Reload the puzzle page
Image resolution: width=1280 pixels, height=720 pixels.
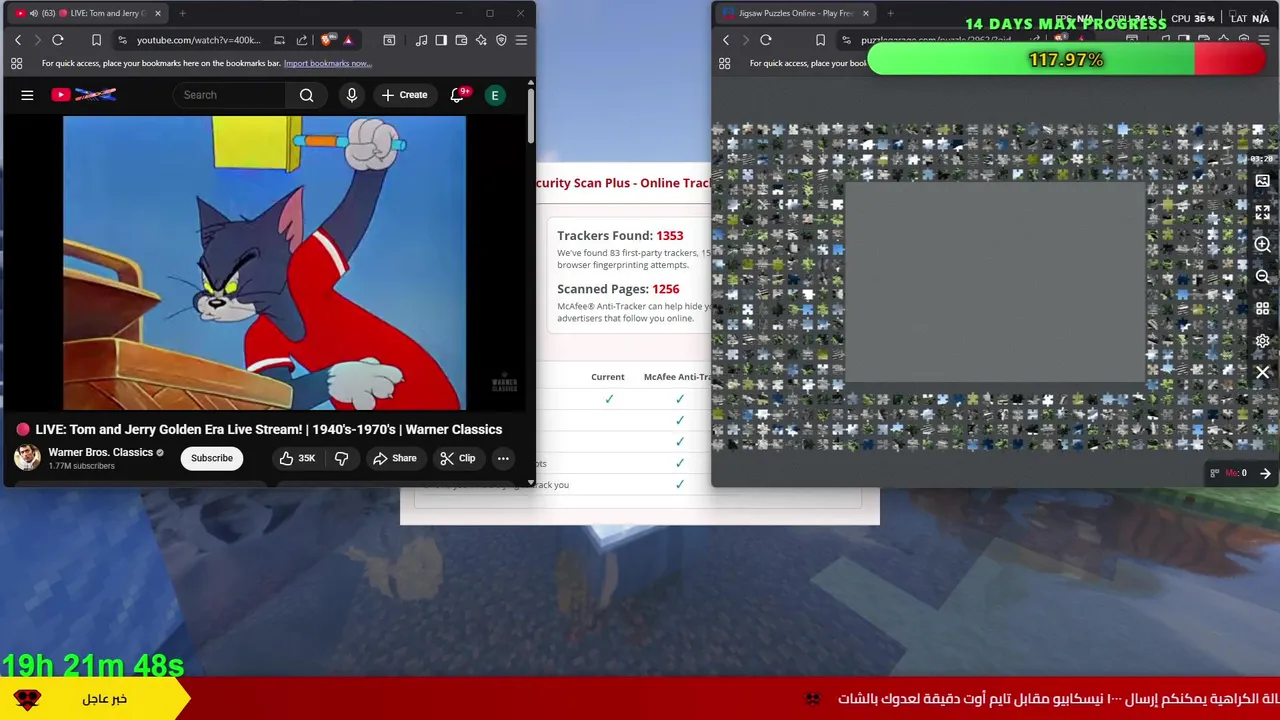click(766, 40)
